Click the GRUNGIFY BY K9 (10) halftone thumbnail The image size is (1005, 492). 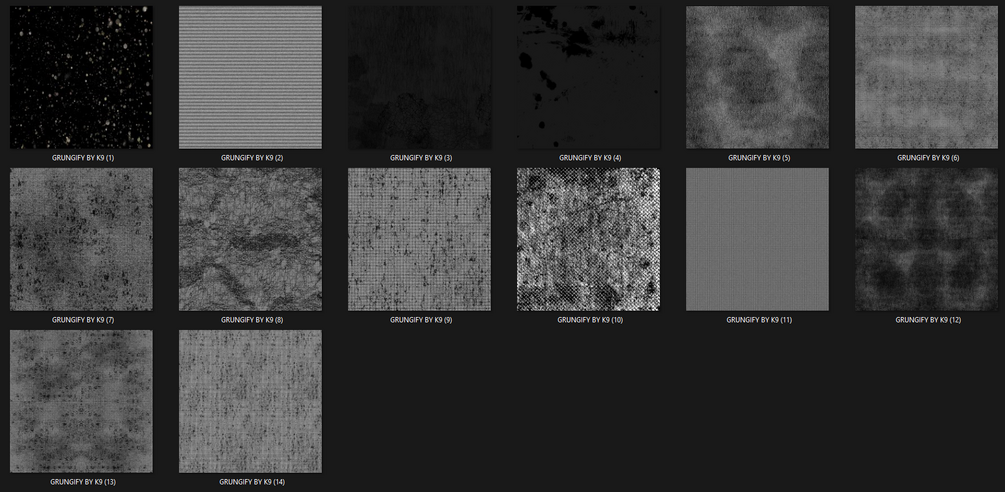click(588, 240)
